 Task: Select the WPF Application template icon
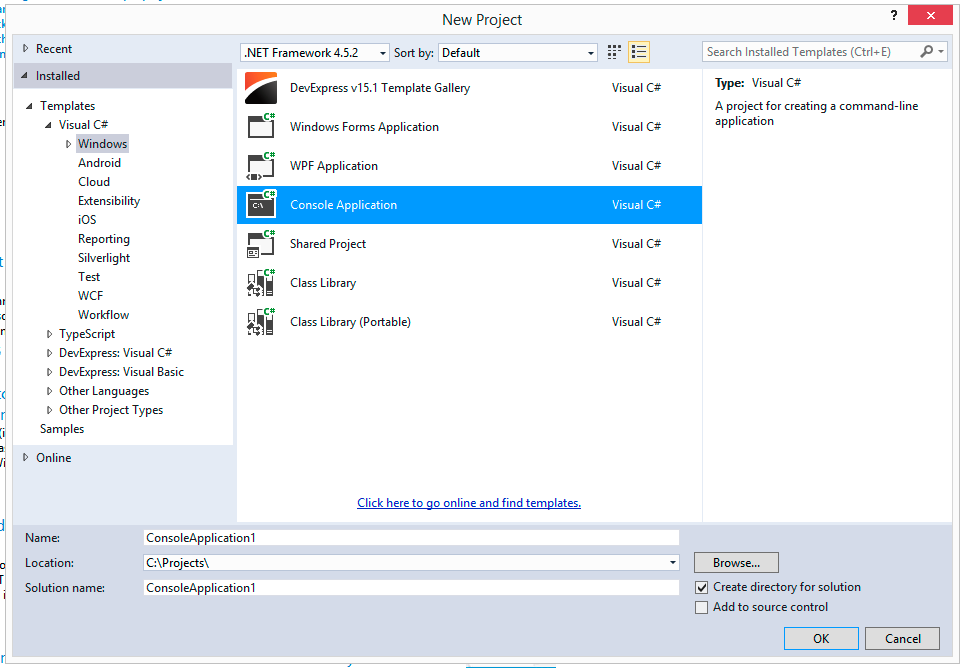[260, 165]
